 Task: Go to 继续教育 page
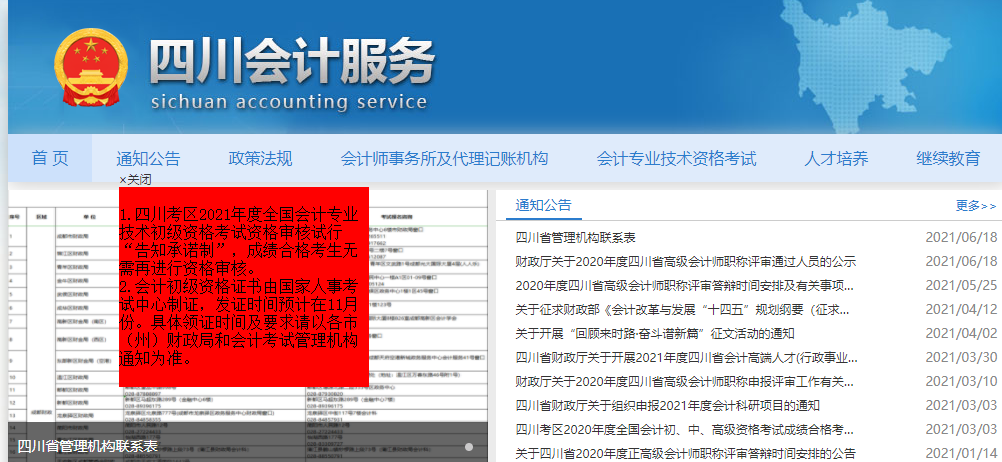[948, 158]
